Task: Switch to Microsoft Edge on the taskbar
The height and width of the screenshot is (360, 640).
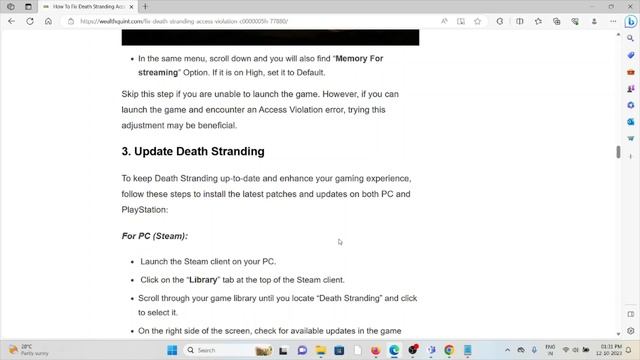Action: 394,350
